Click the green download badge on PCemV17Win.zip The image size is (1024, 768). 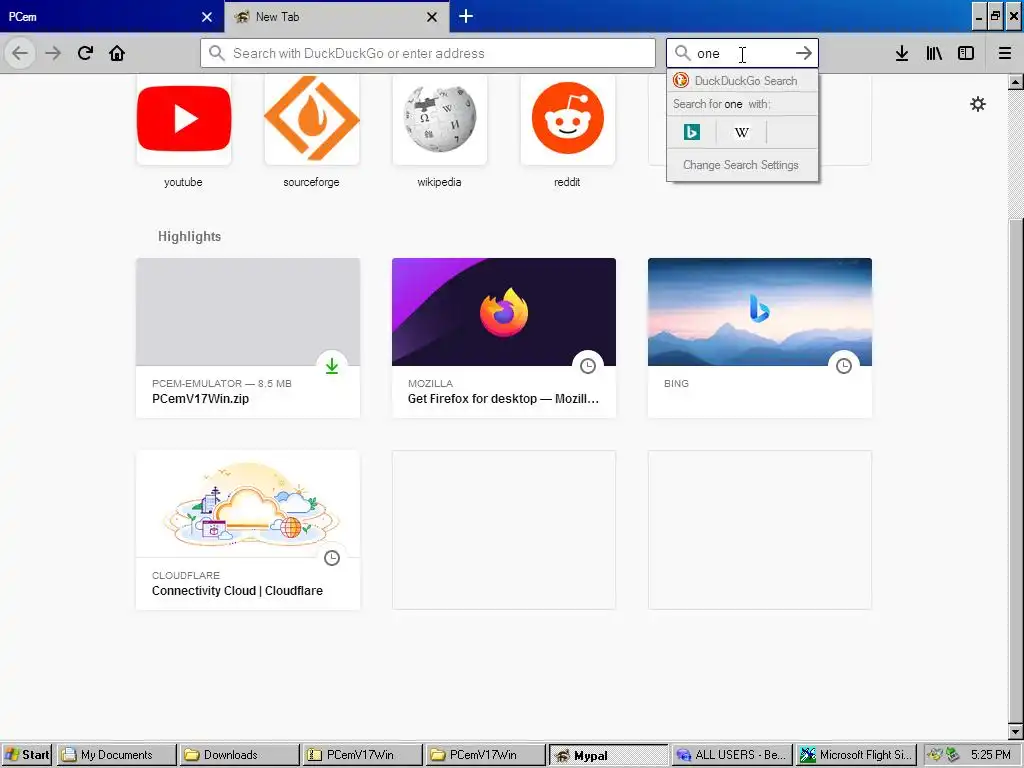coord(332,366)
